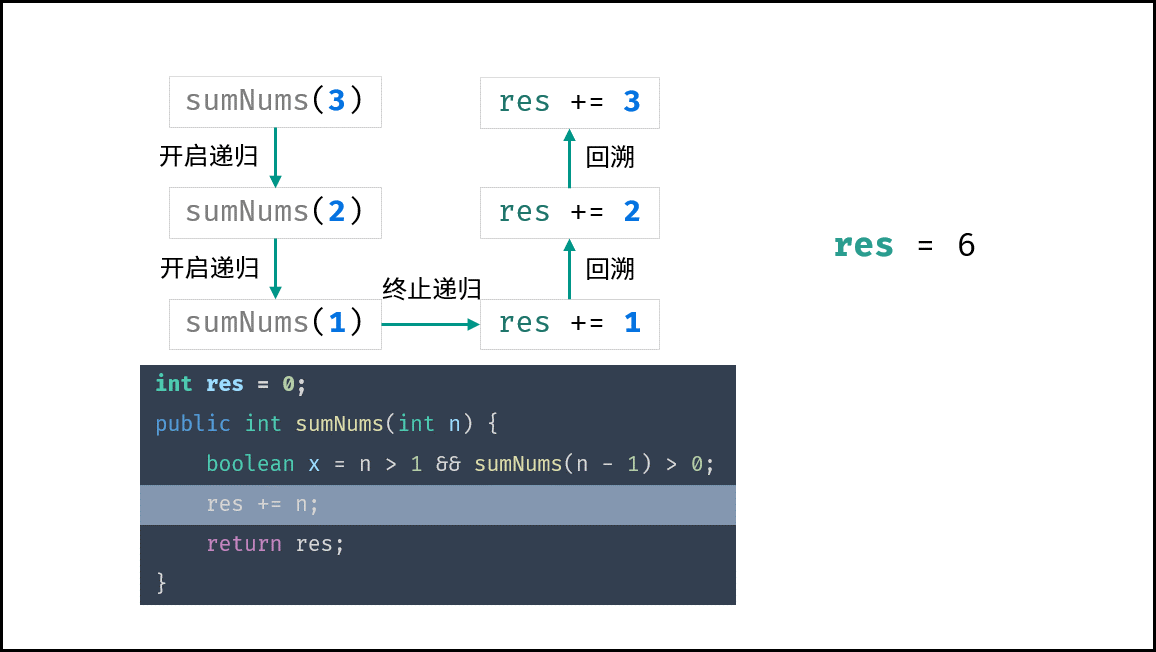1156x652 pixels.
Task: Click the sumNums(1) box
Action: pyautogui.click(x=275, y=324)
